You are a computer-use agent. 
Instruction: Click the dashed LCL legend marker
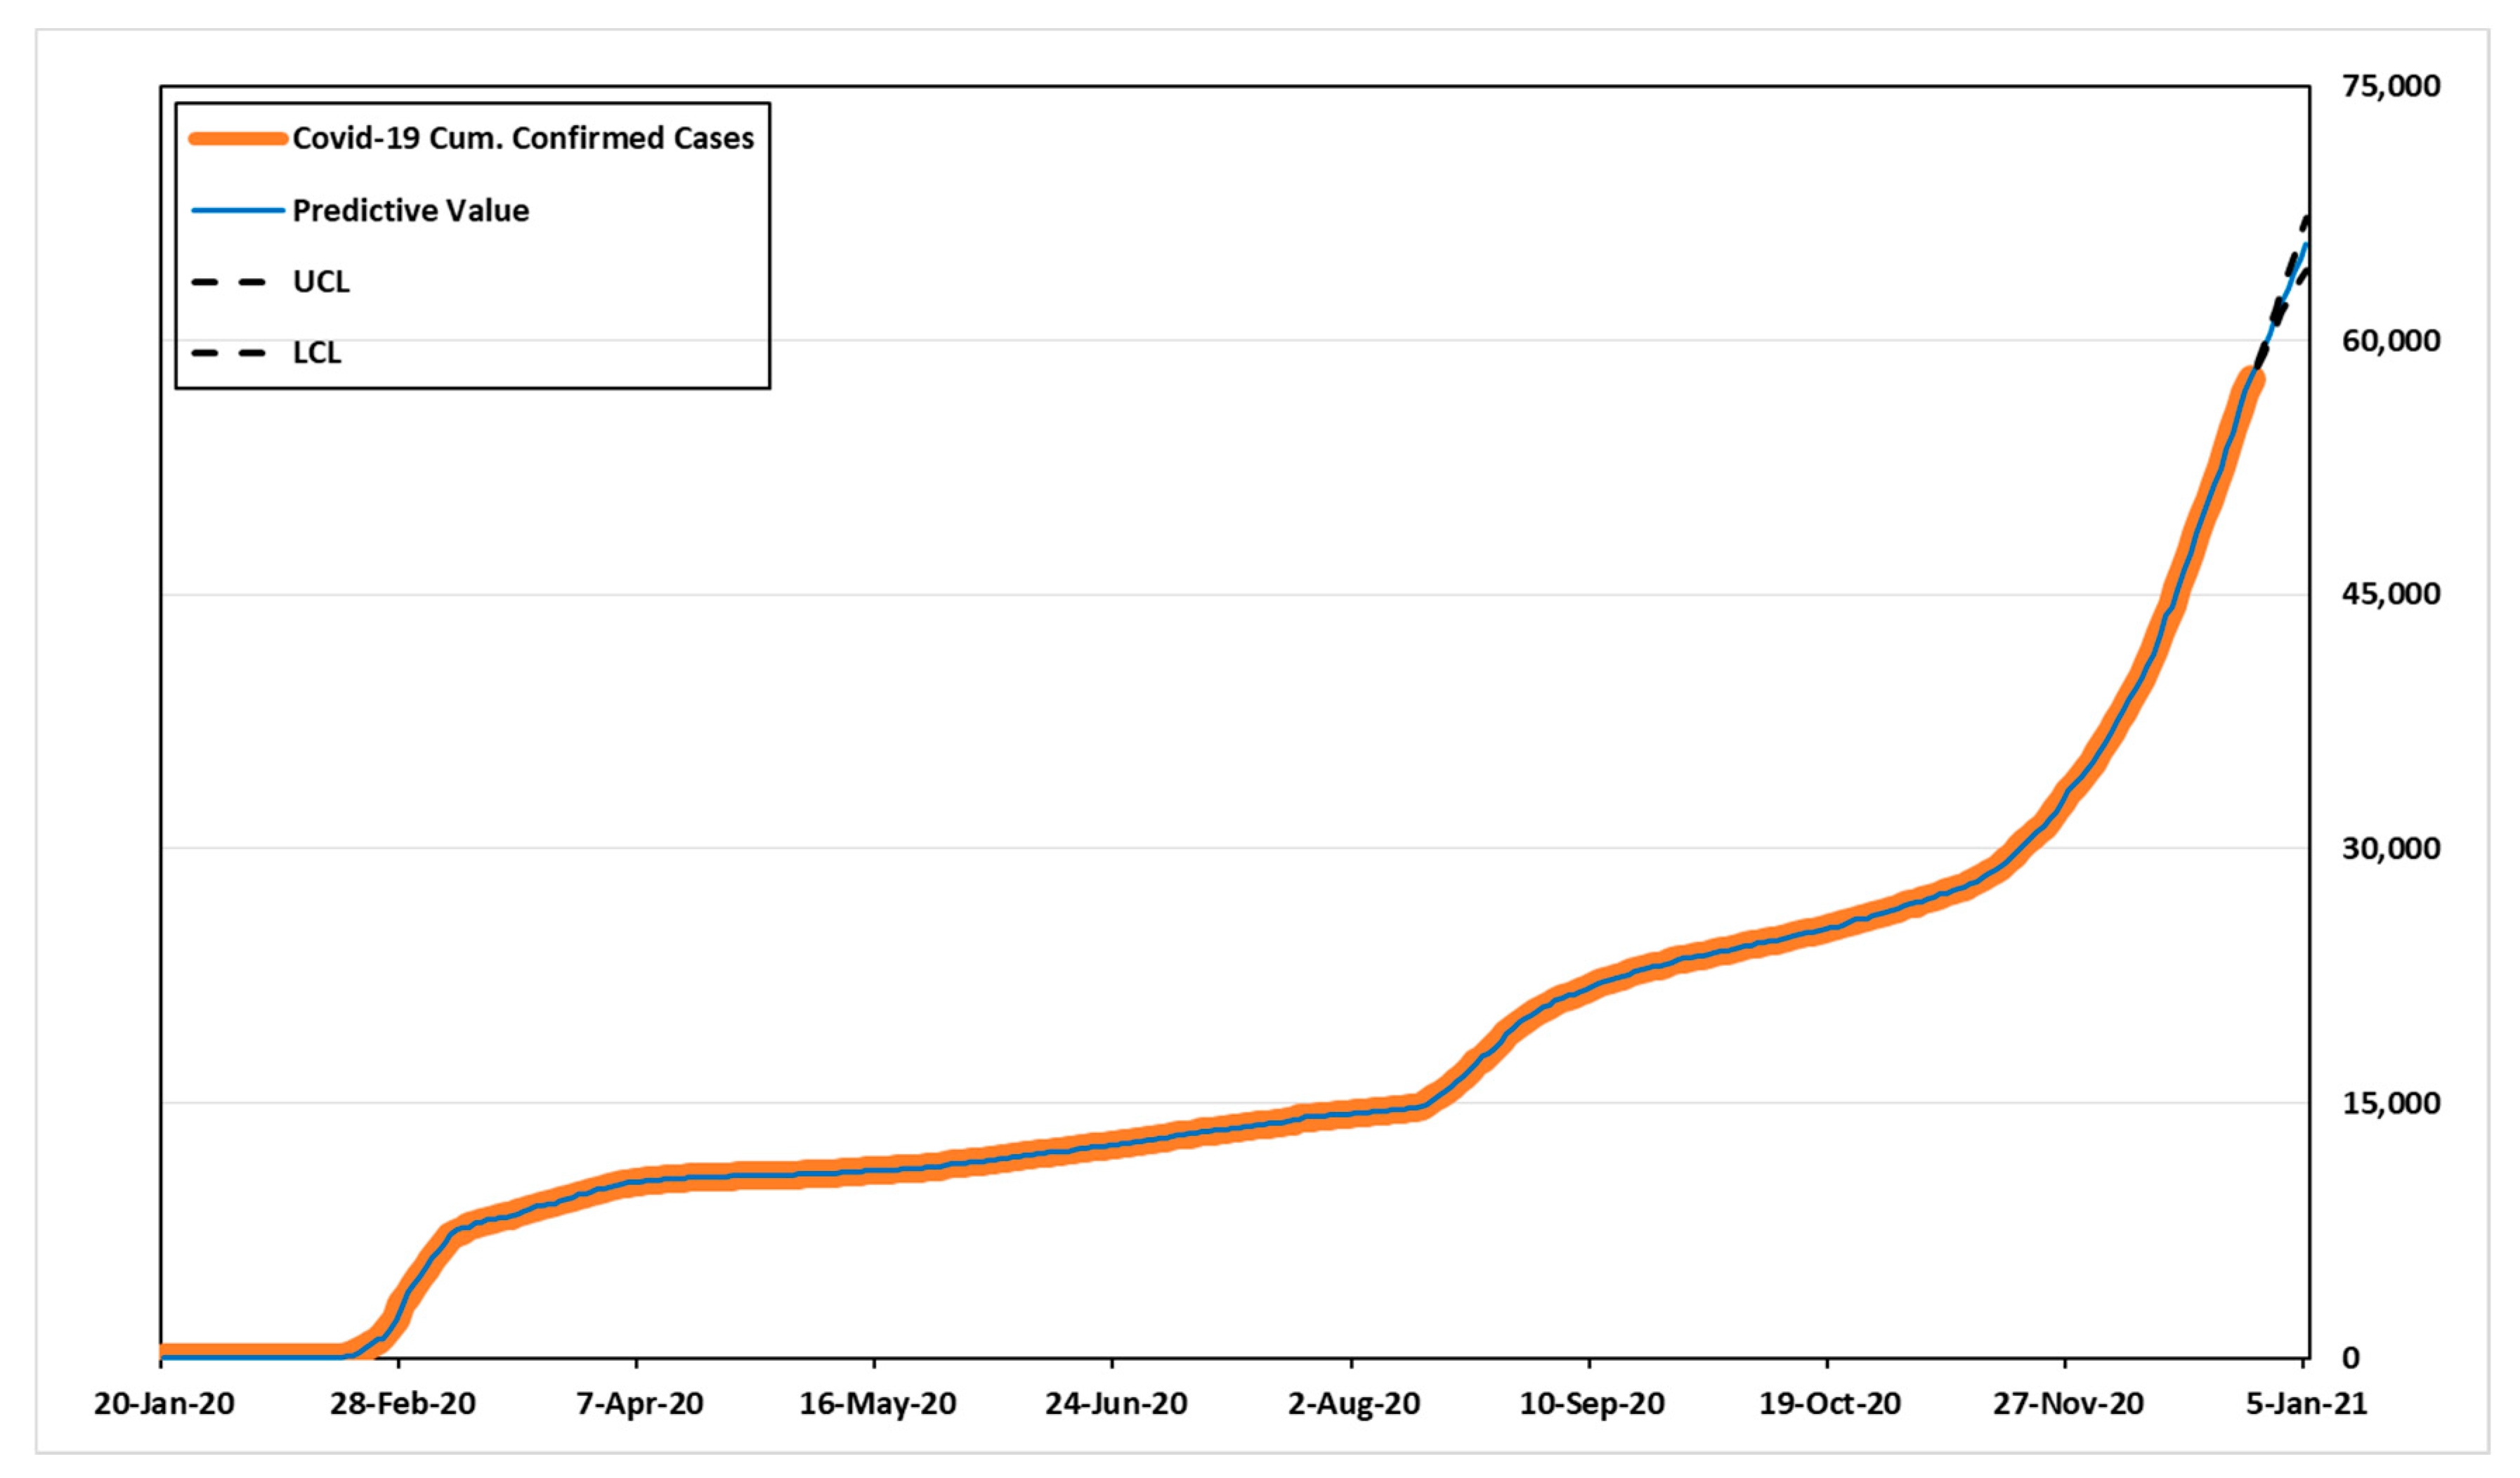[x=229, y=353]
